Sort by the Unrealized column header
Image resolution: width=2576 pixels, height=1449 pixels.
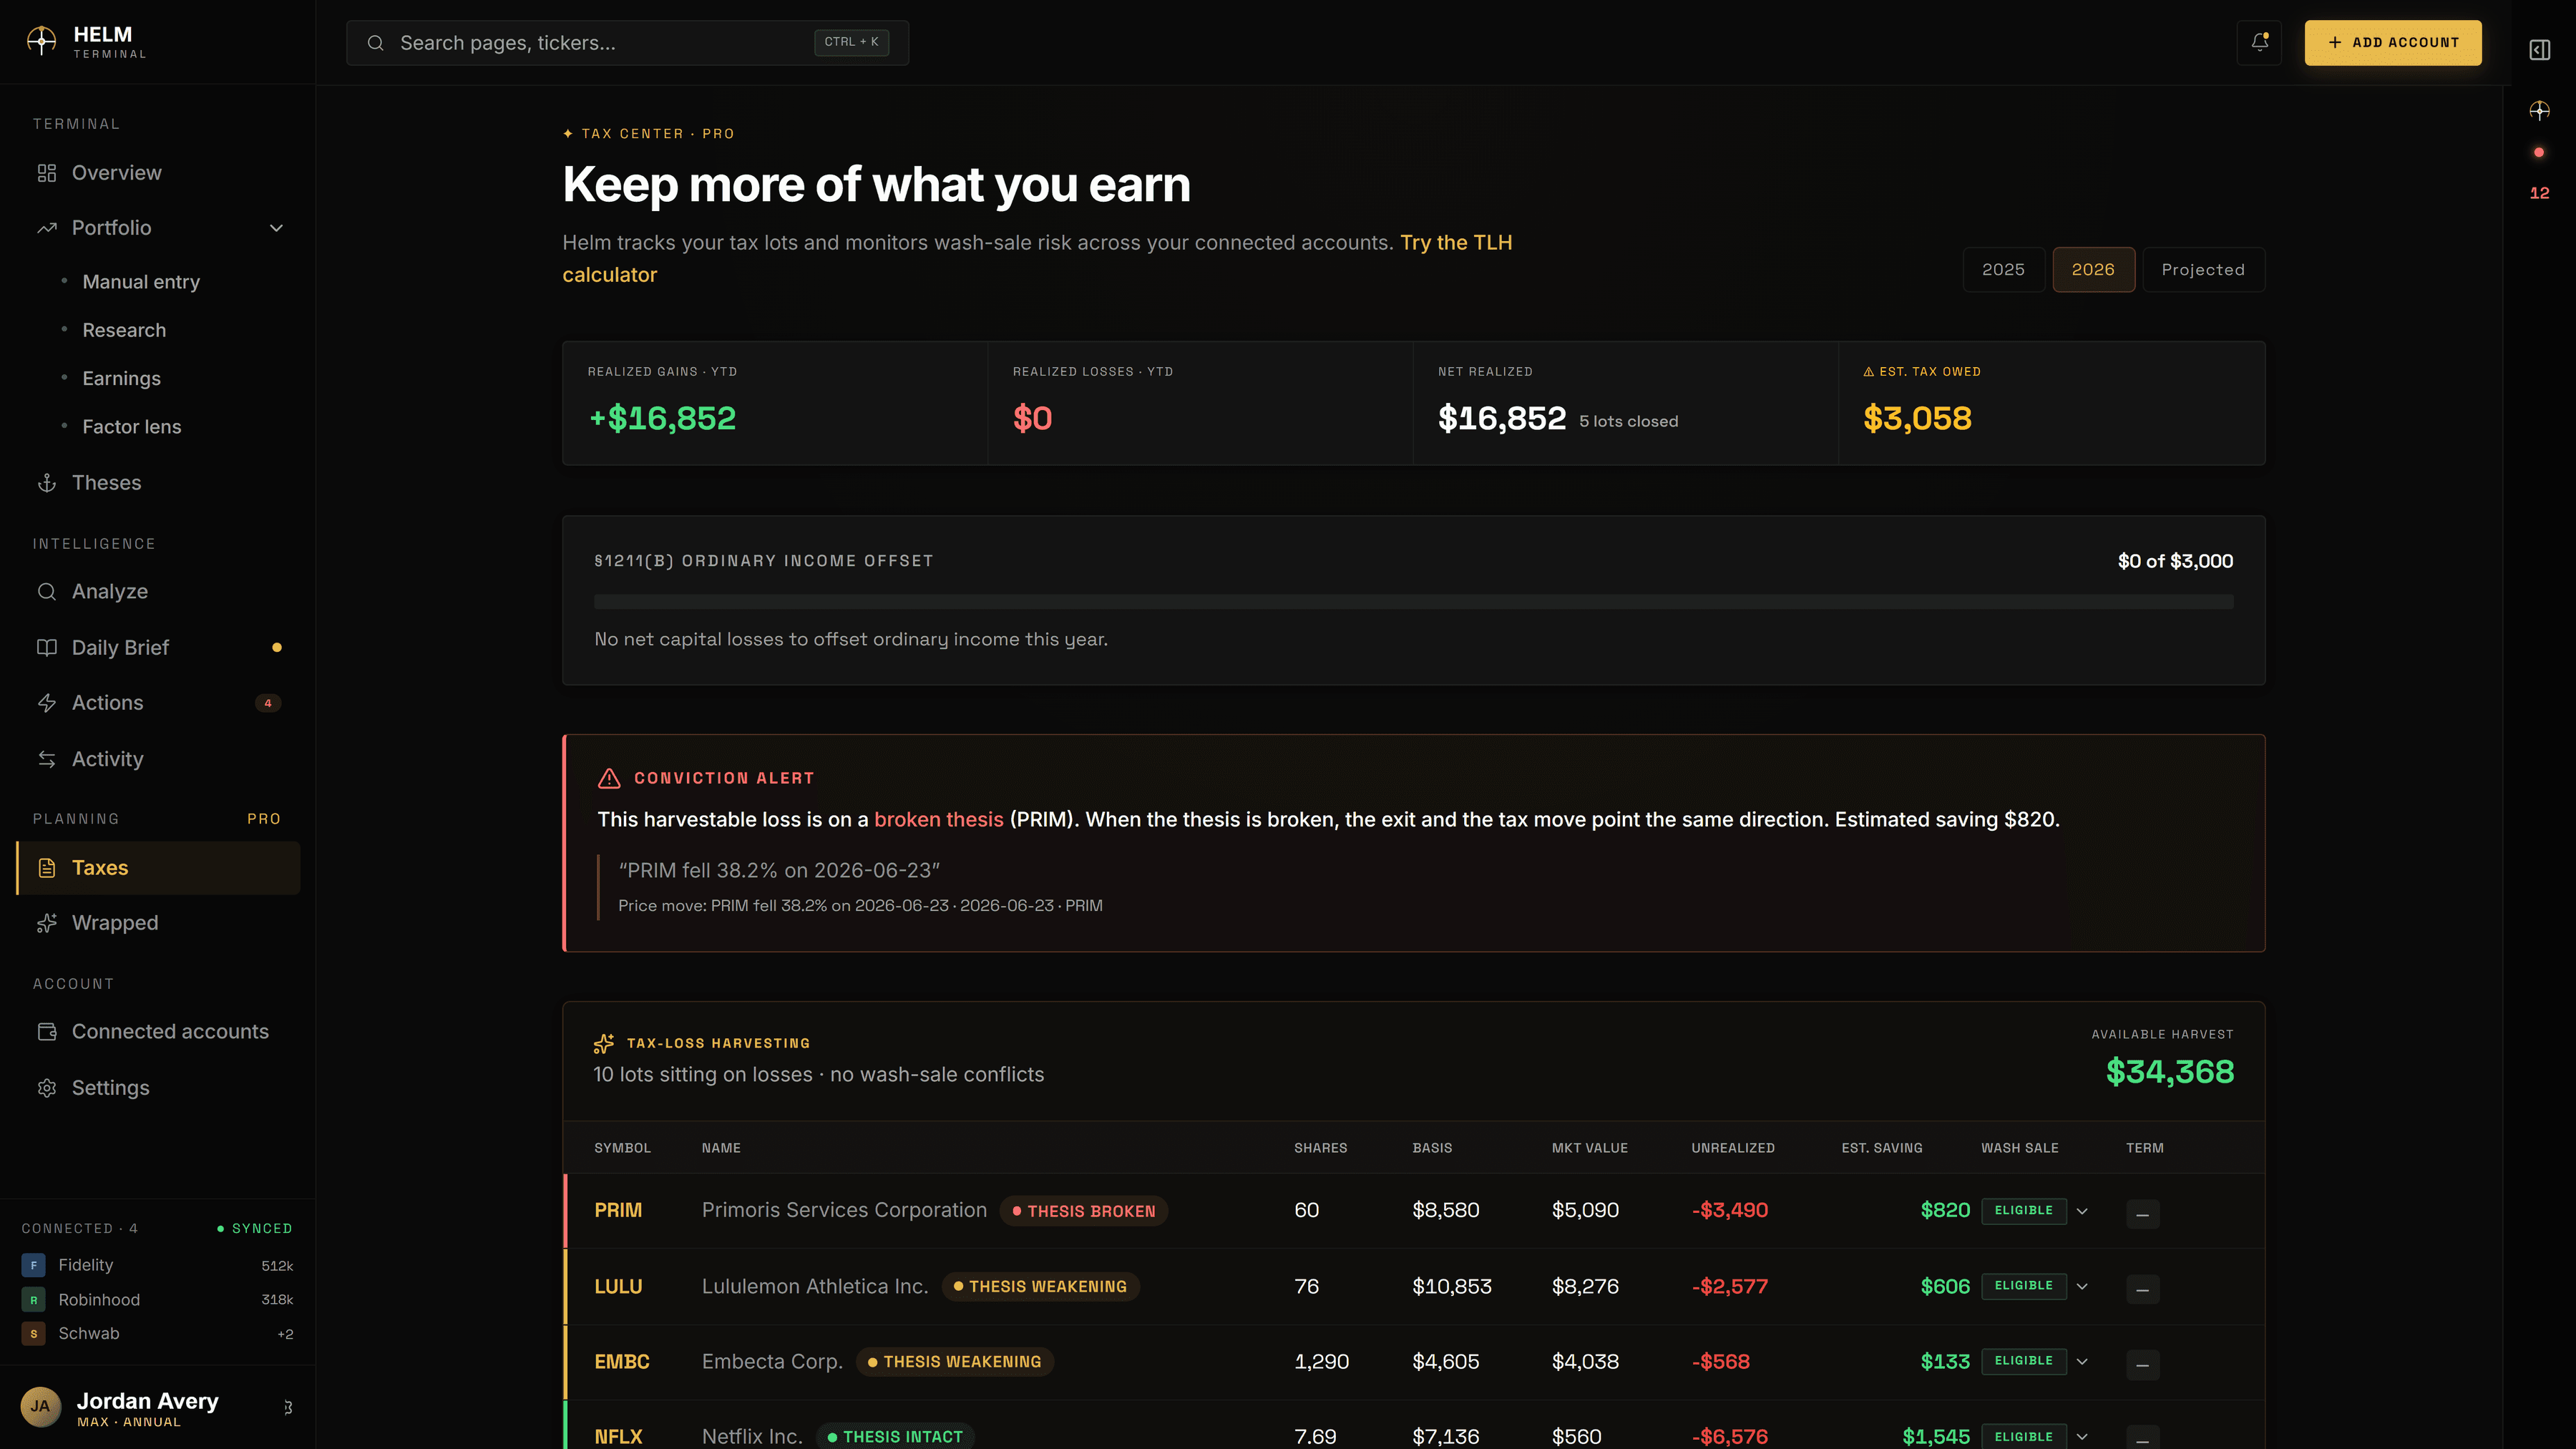[1733, 1148]
